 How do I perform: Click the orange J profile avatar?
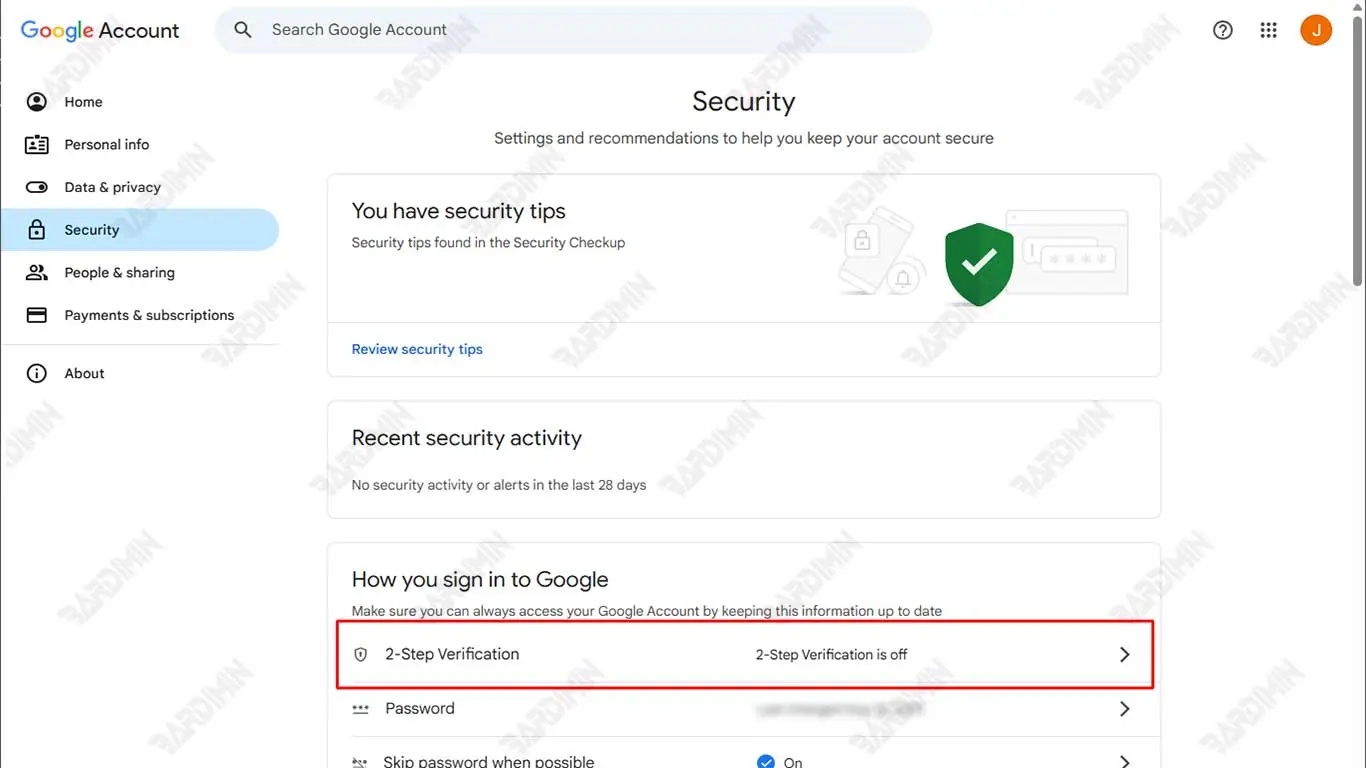tap(1315, 30)
